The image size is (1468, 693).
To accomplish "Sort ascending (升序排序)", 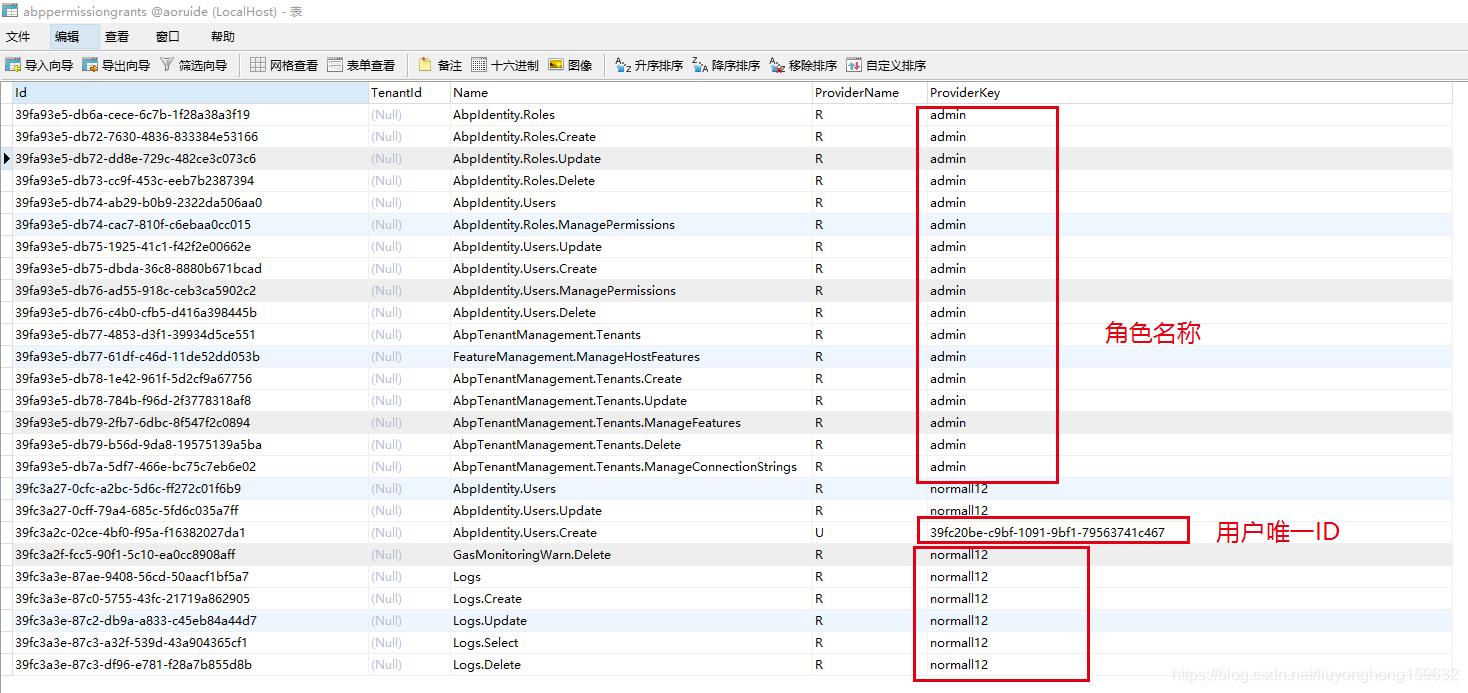I will (649, 65).
